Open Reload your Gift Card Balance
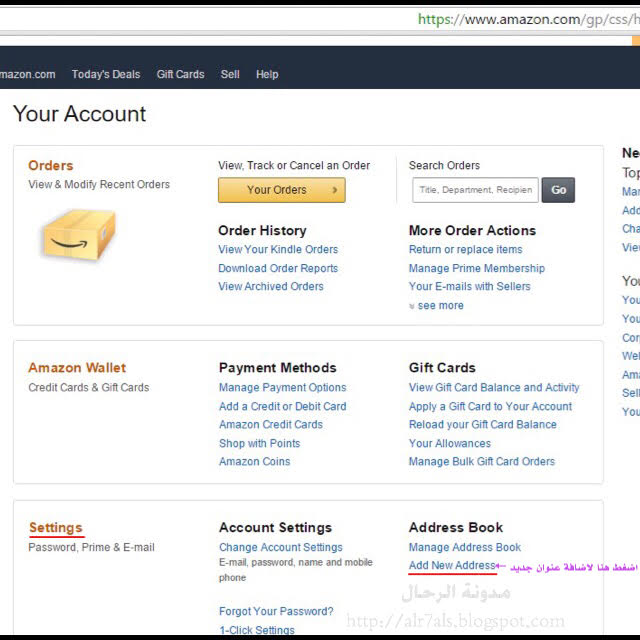Screen dimensions: 640x640 pos(483,424)
